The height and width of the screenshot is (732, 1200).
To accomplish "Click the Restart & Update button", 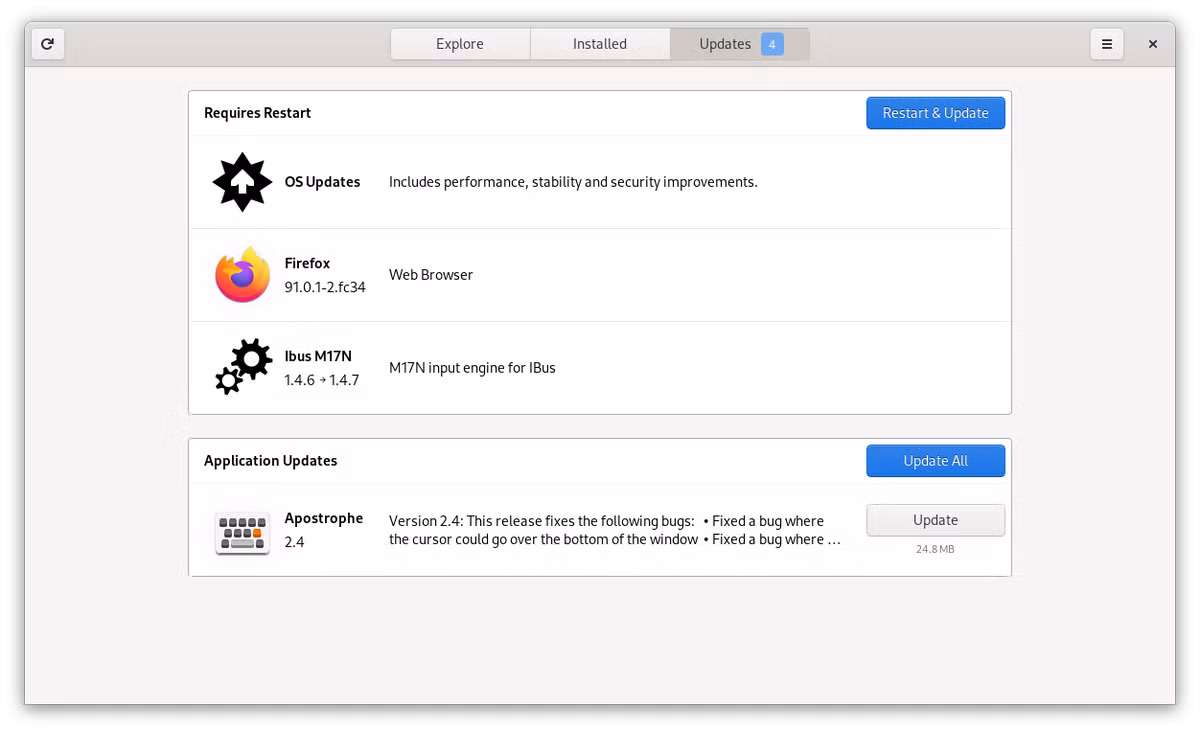I will point(935,113).
